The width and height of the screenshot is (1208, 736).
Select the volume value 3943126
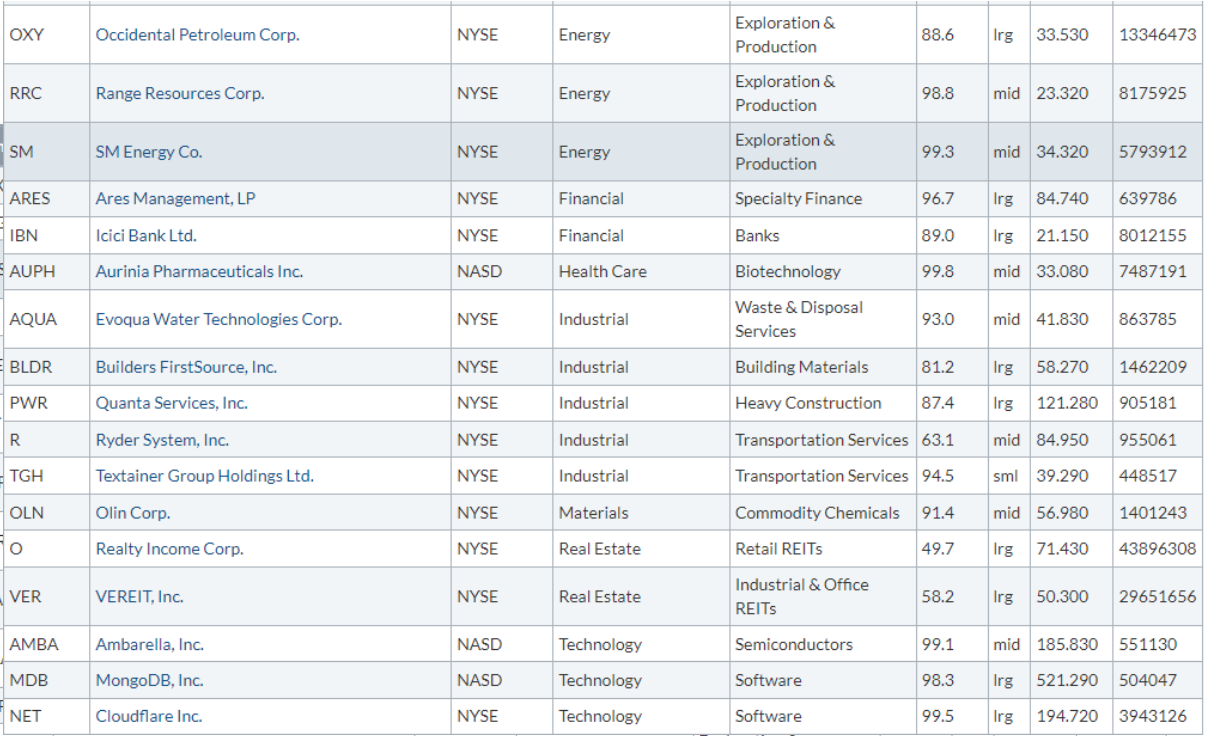1153,717
